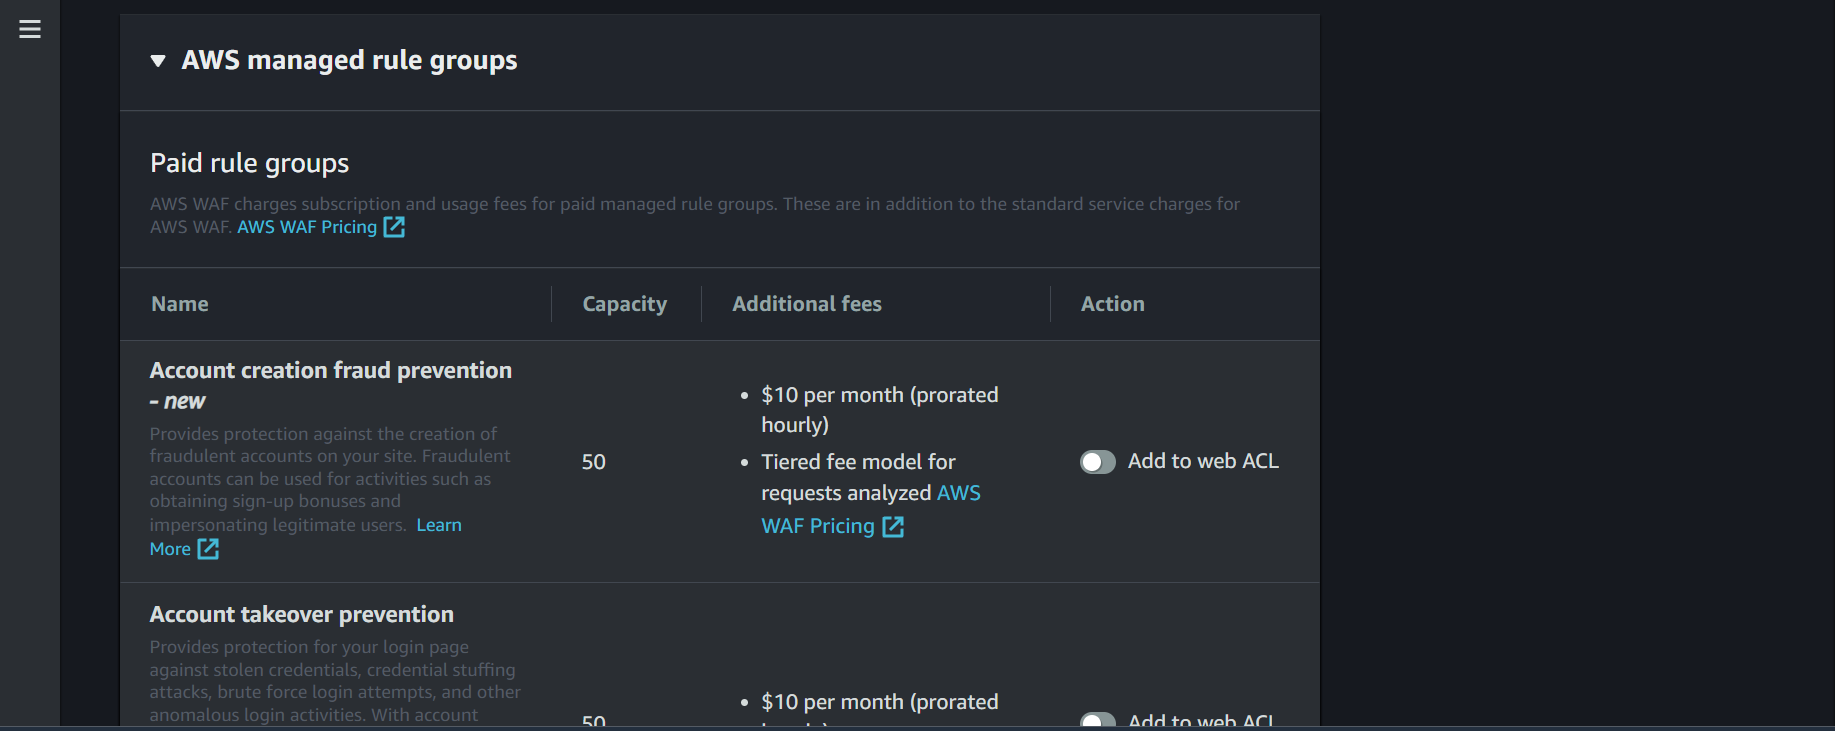Collapse the AWS managed rule groups section
This screenshot has height=731, width=1835.
158,61
